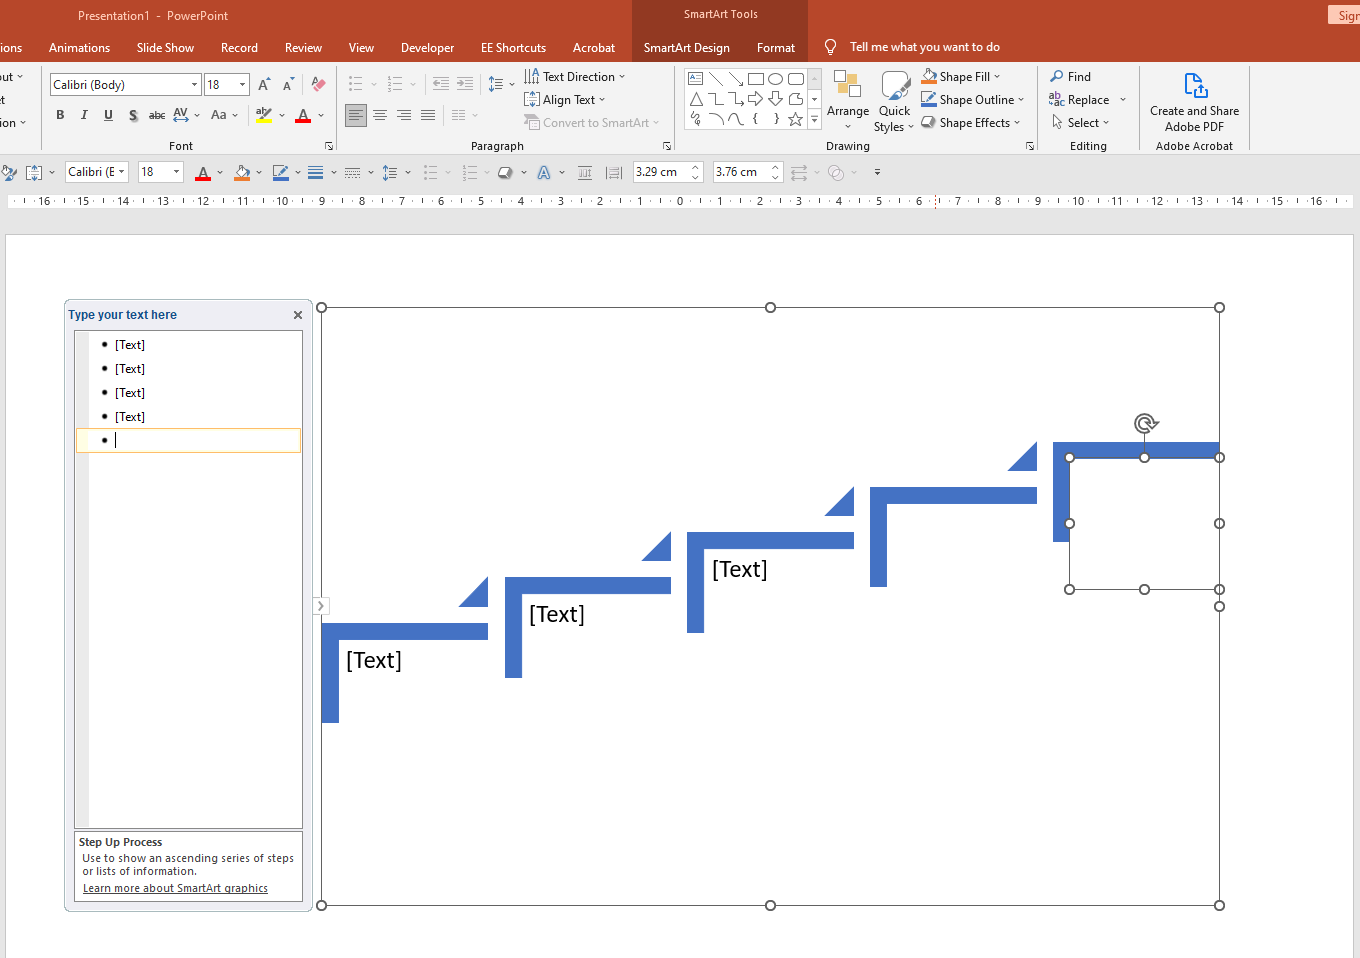Click the quick toolbar dash style icon
The width and height of the screenshot is (1360, 958).
tap(353, 173)
